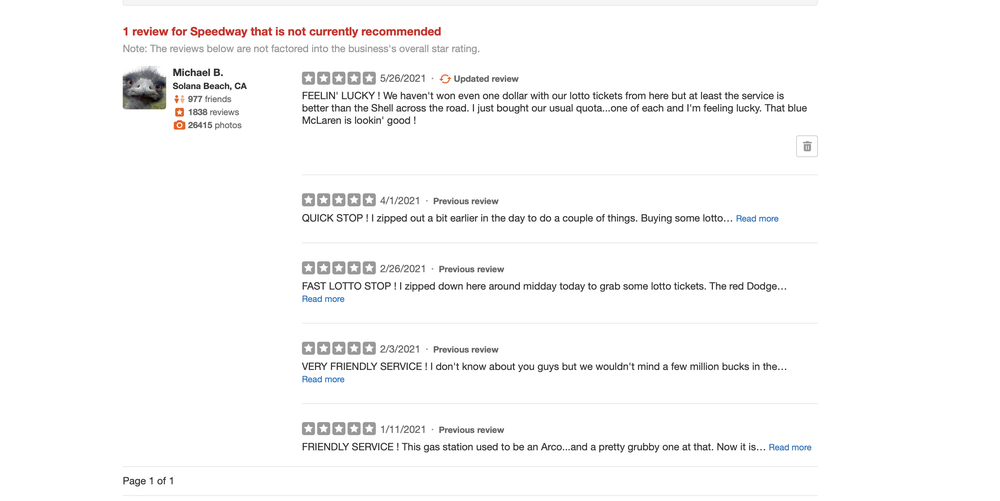The image size is (1000, 501).
Task: Open Michael B. profile name link
Action: click(x=198, y=72)
